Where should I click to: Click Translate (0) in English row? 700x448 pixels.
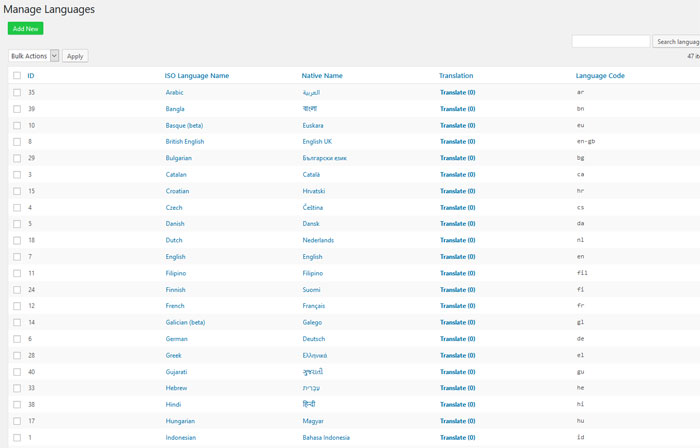458,257
